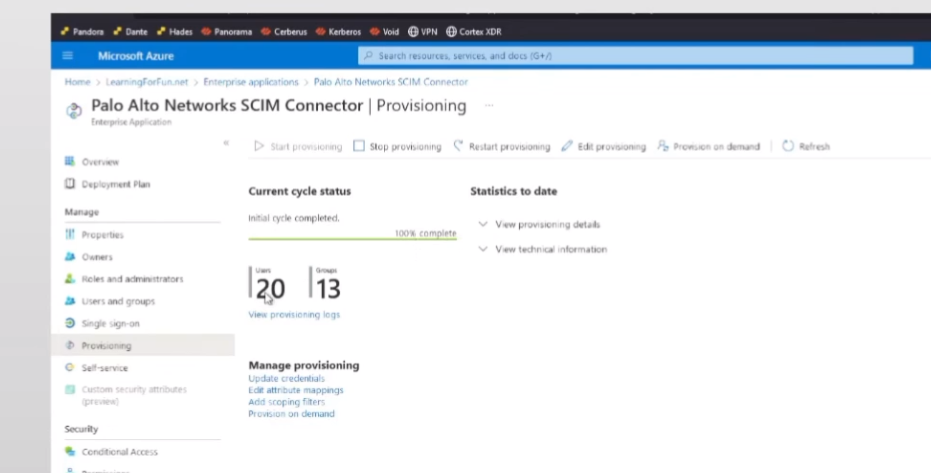
Task: Click the Microsoft Azure title
Action: click(x=135, y=56)
